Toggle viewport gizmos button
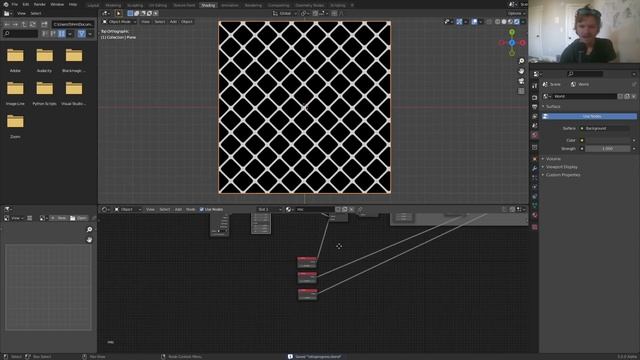The height and width of the screenshot is (360, 640). [x=459, y=22]
